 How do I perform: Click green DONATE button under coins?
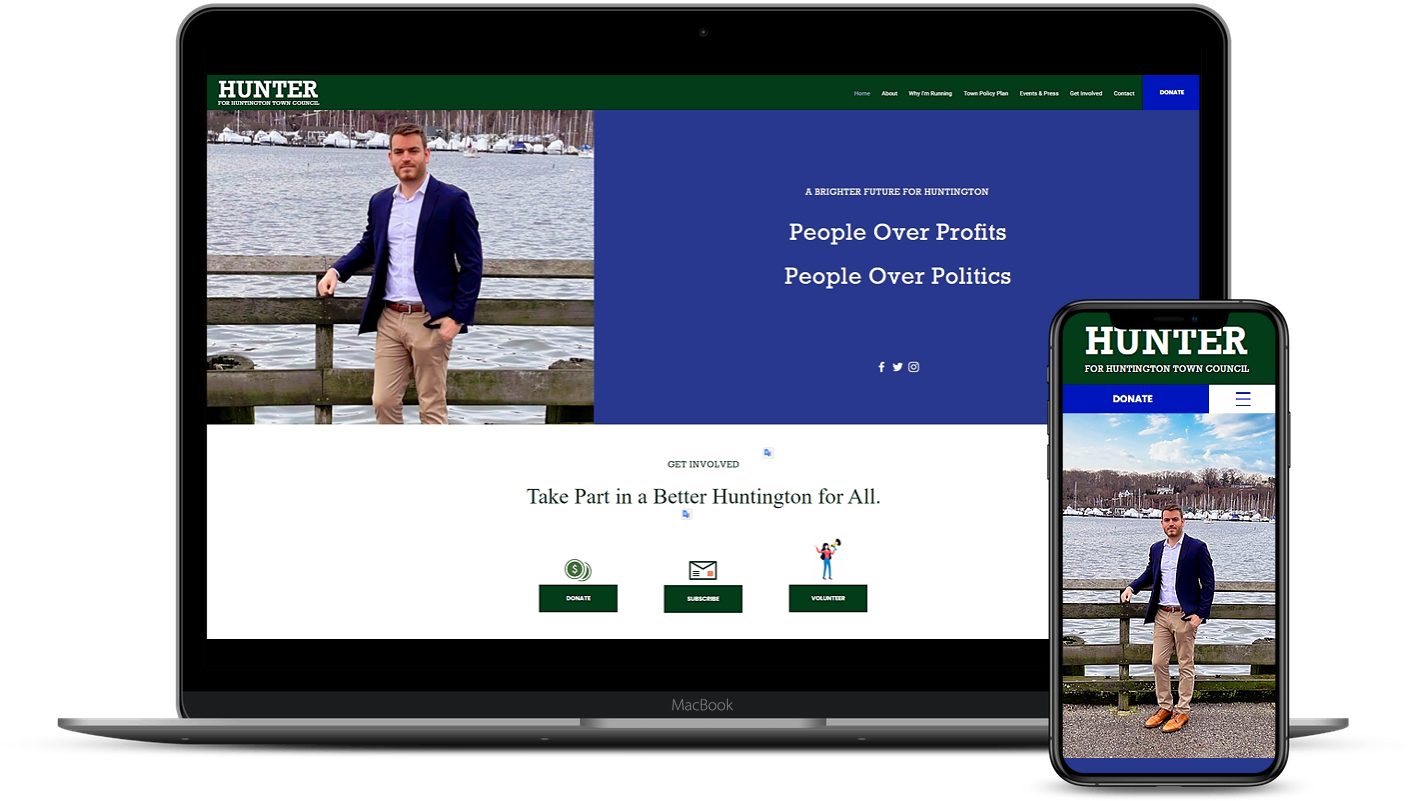(578, 598)
